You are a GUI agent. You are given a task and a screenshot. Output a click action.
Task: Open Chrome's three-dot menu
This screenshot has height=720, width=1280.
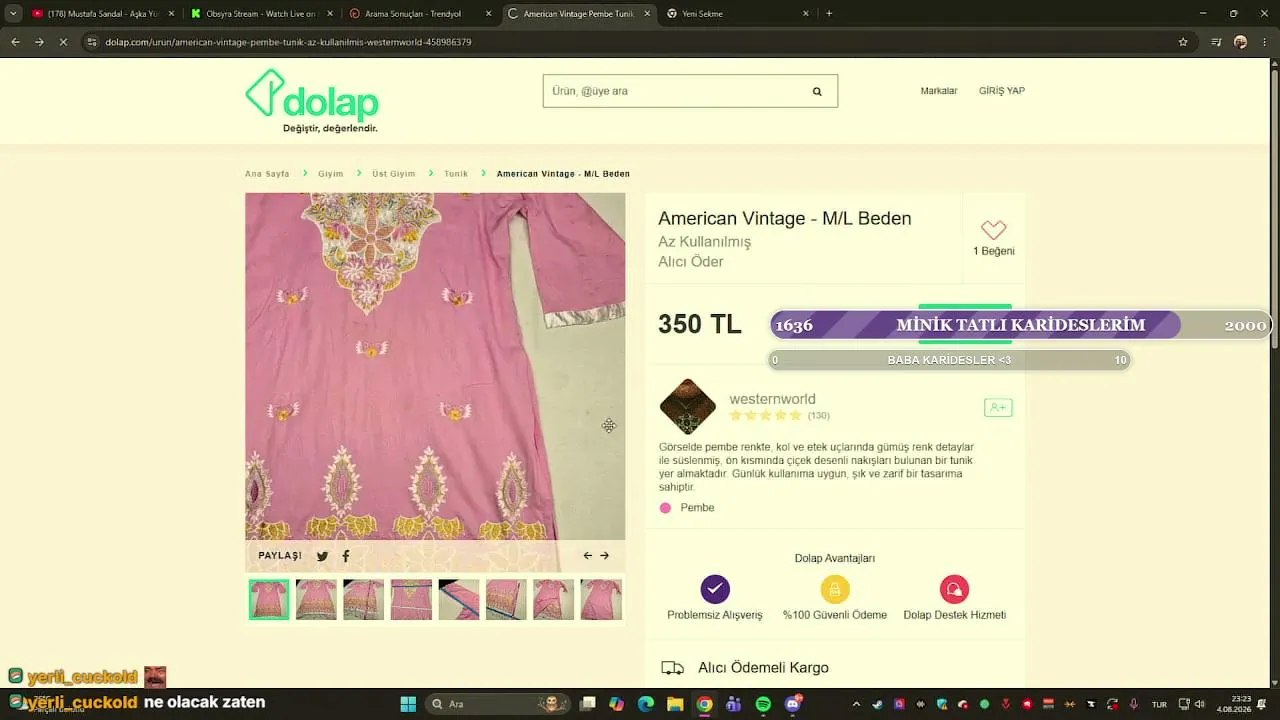[x=1265, y=42]
